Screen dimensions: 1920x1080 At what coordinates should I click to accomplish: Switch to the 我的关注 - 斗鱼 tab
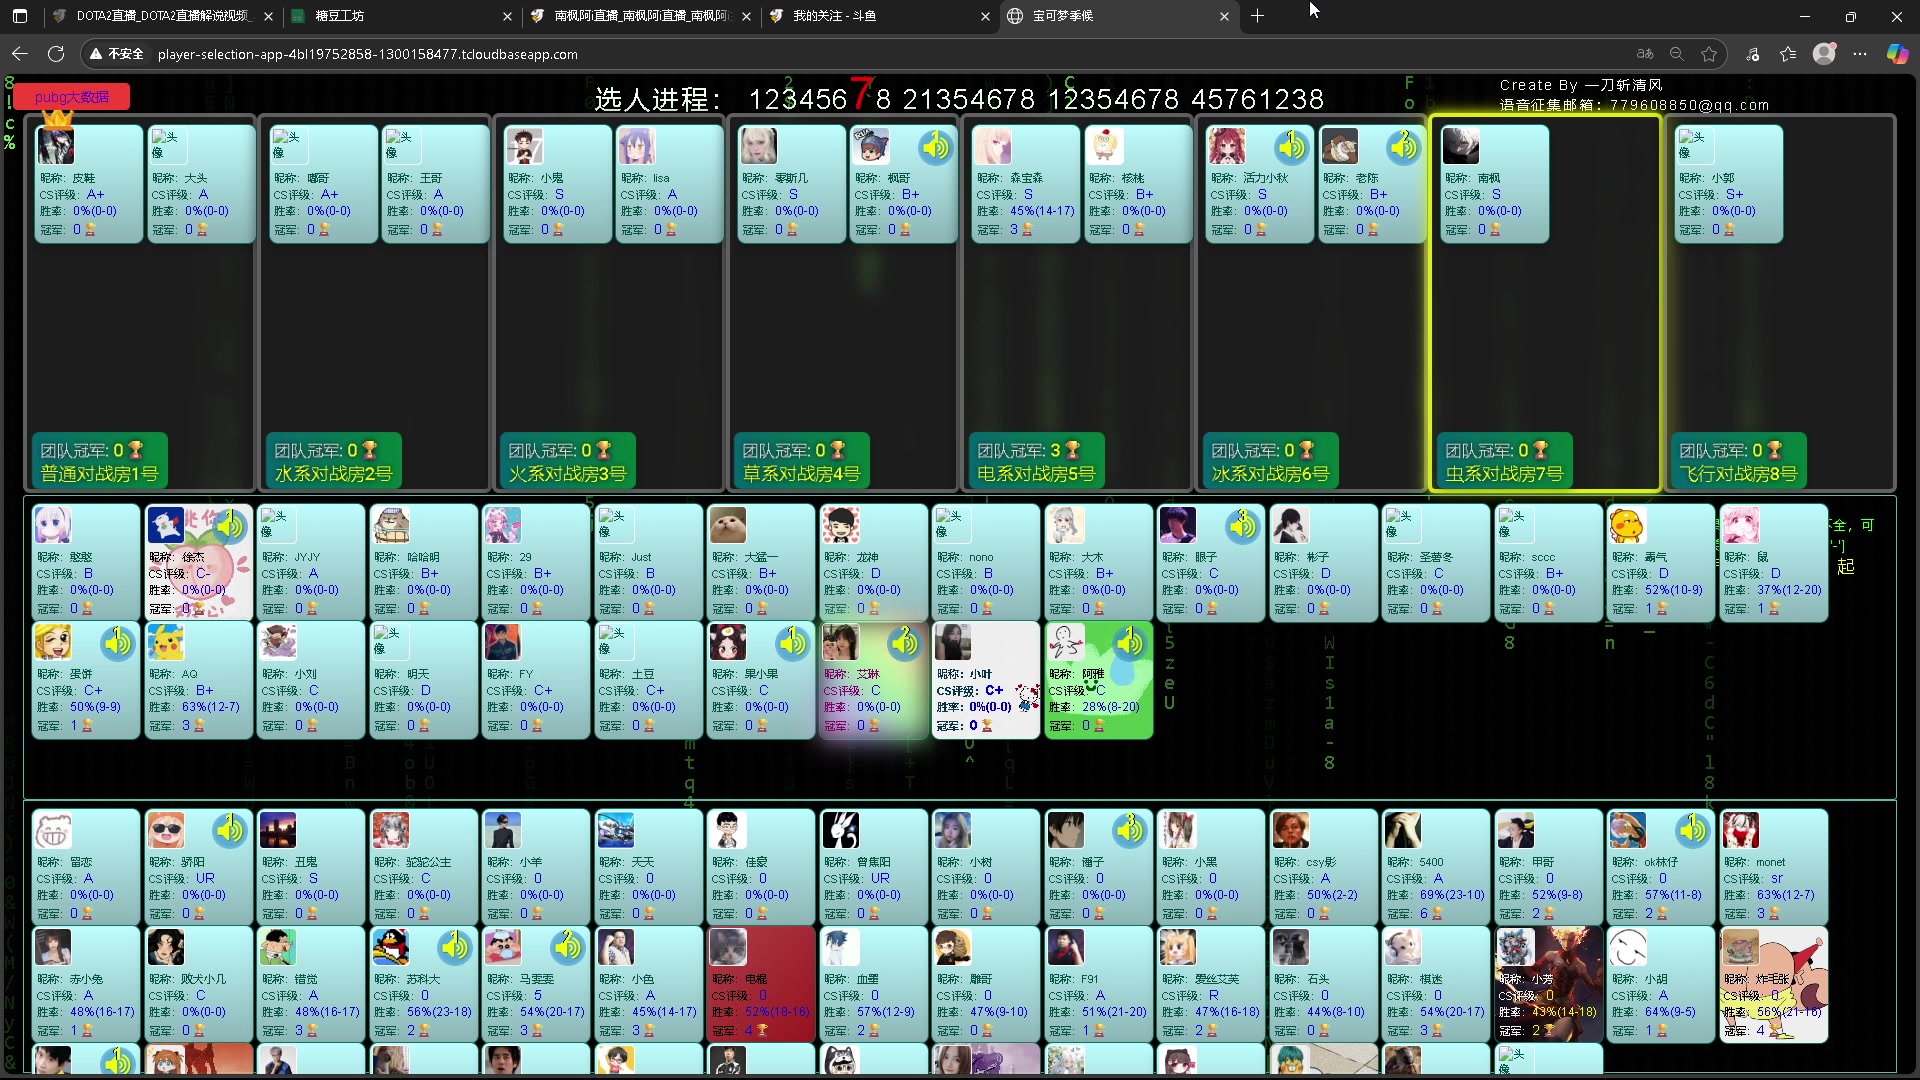880,16
